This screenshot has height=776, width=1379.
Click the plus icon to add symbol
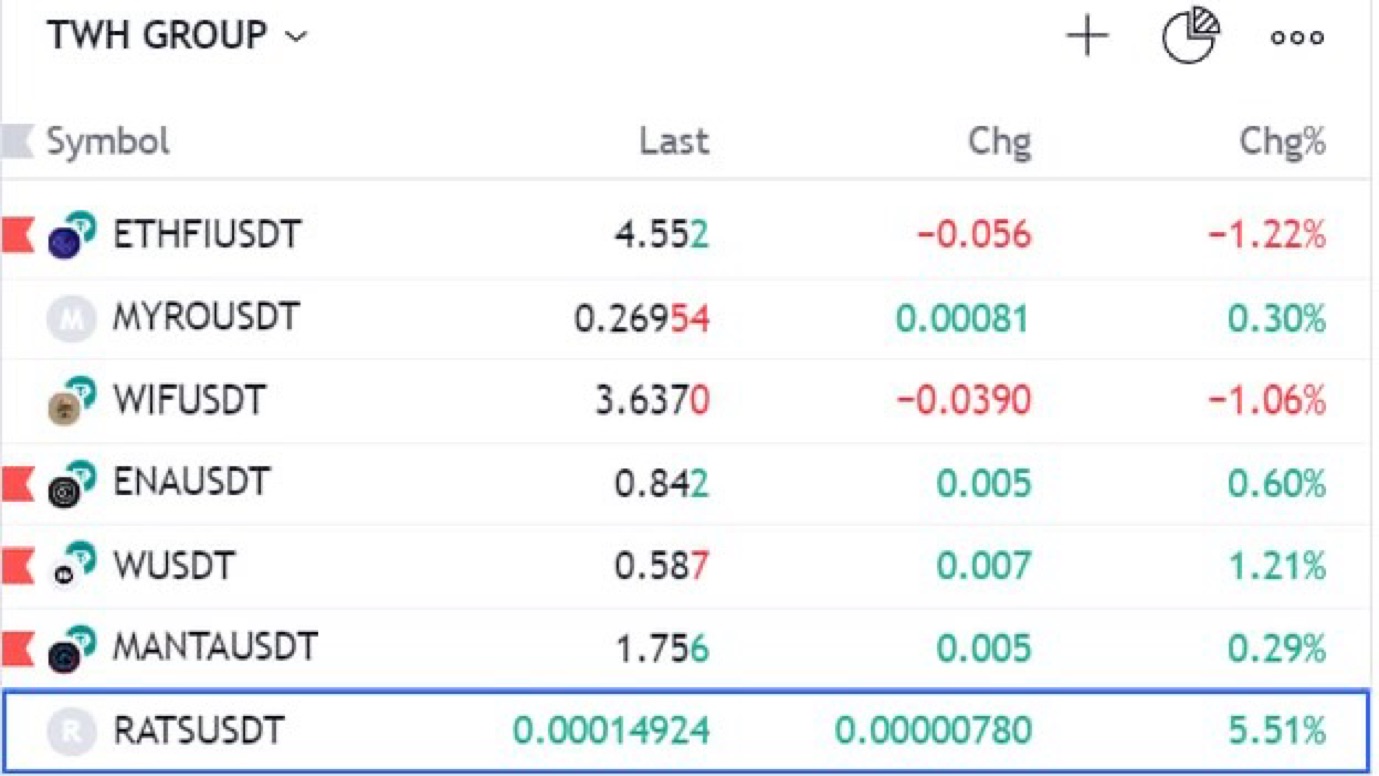tap(1087, 37)
